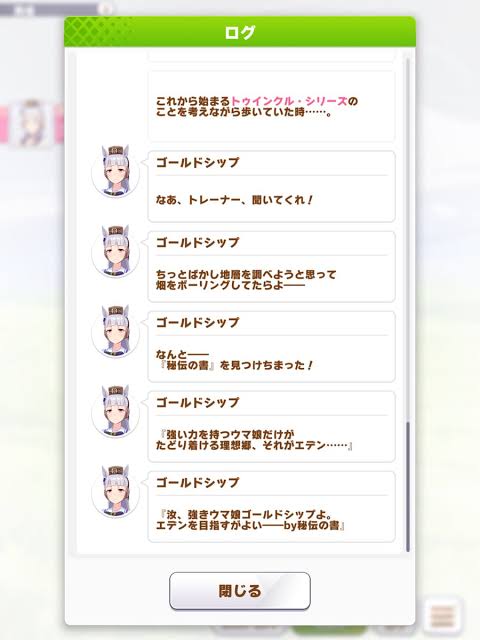Click the ログ header title bar
Screen dimensions: 480x640
tap(240, 32)
